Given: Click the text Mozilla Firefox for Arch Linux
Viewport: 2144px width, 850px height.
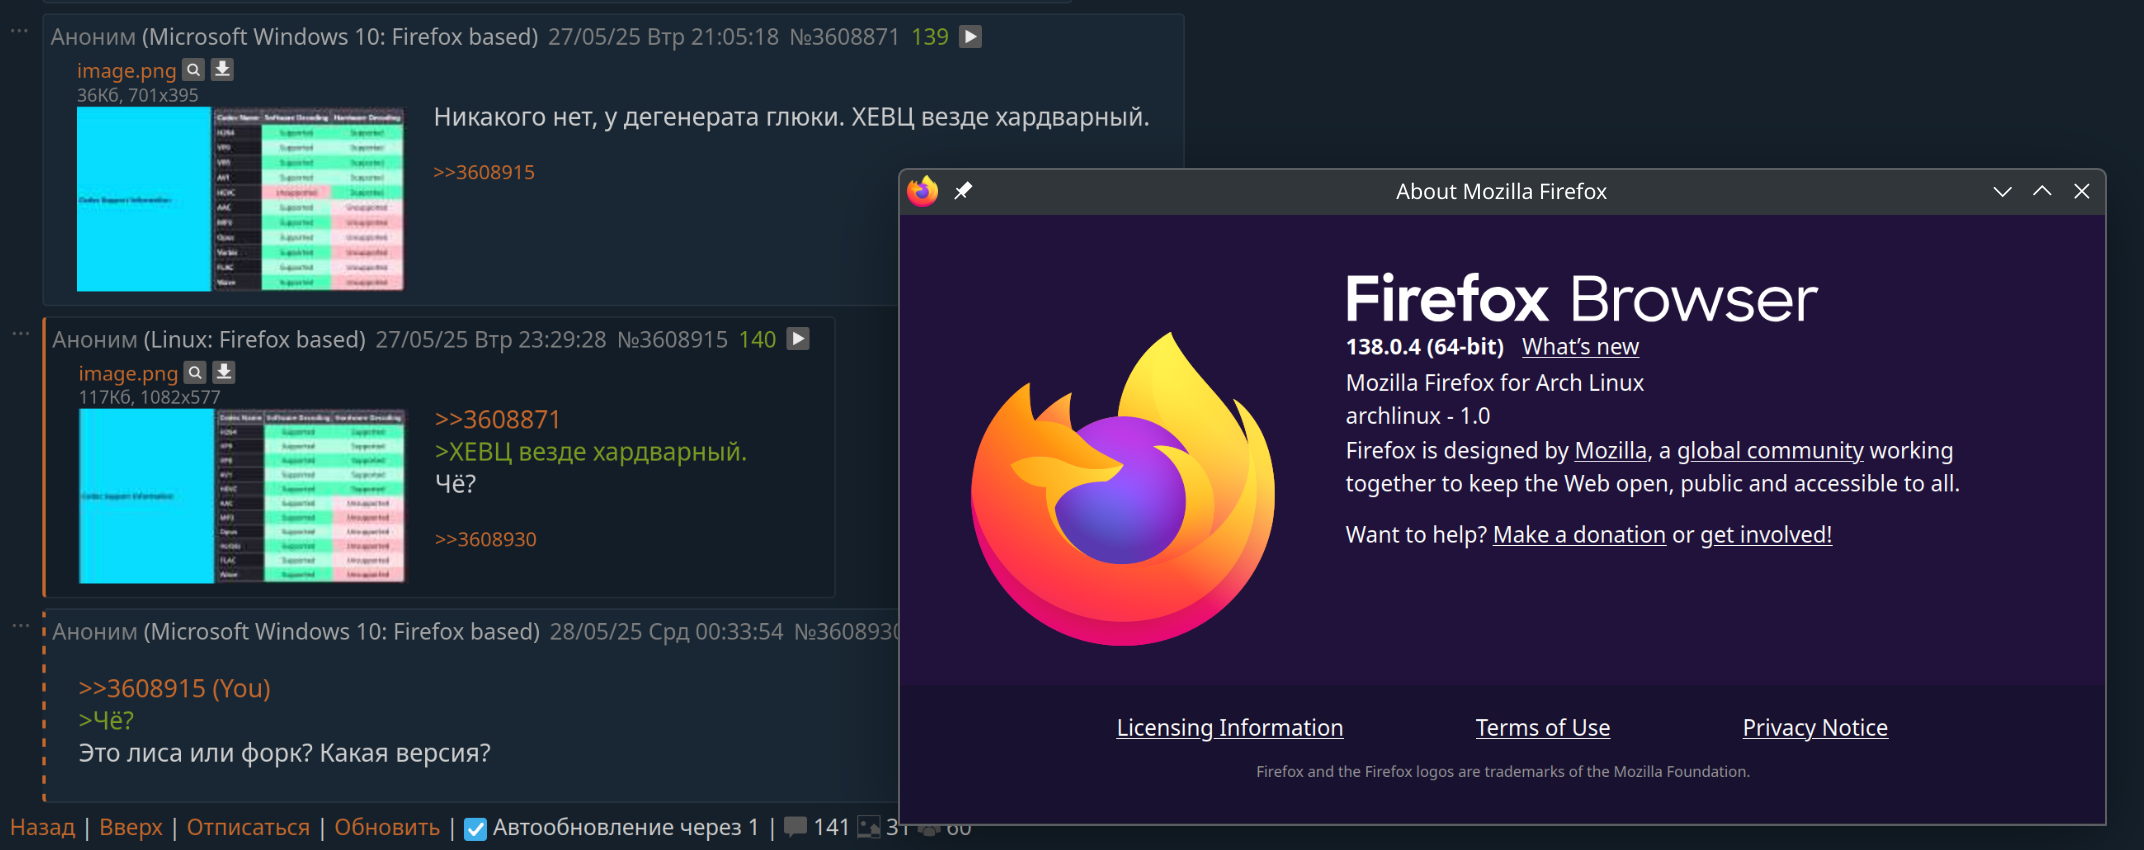Looking at the screenshot, I should pos(1495,383).
